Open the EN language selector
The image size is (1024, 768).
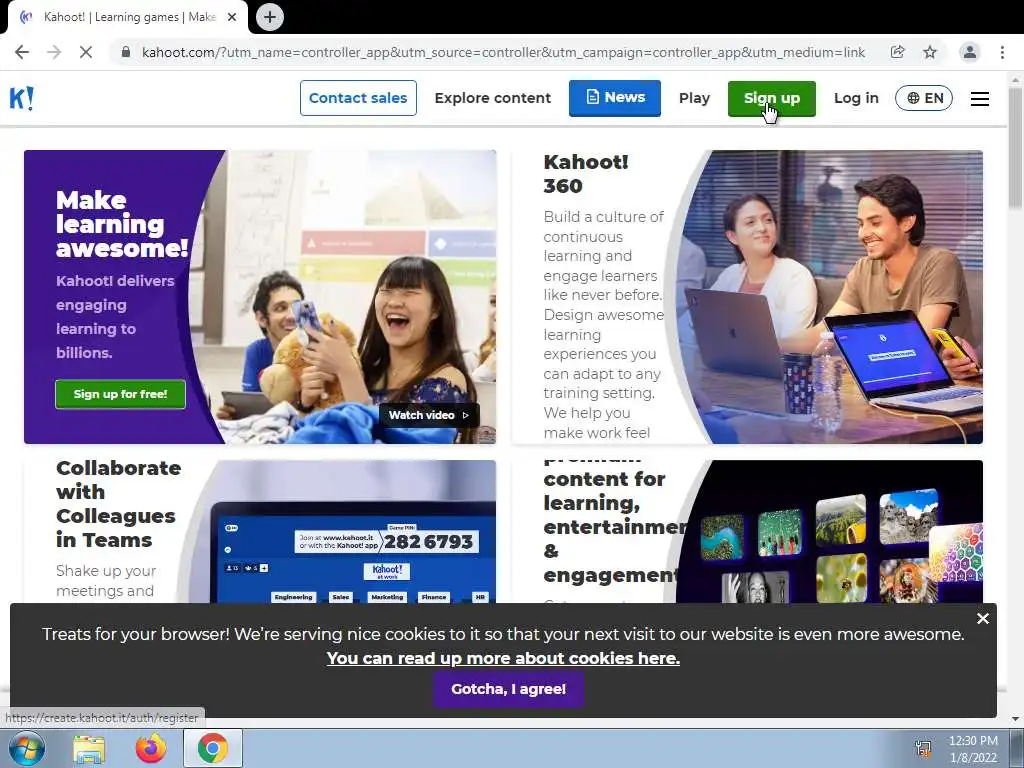tap(923, 99)
